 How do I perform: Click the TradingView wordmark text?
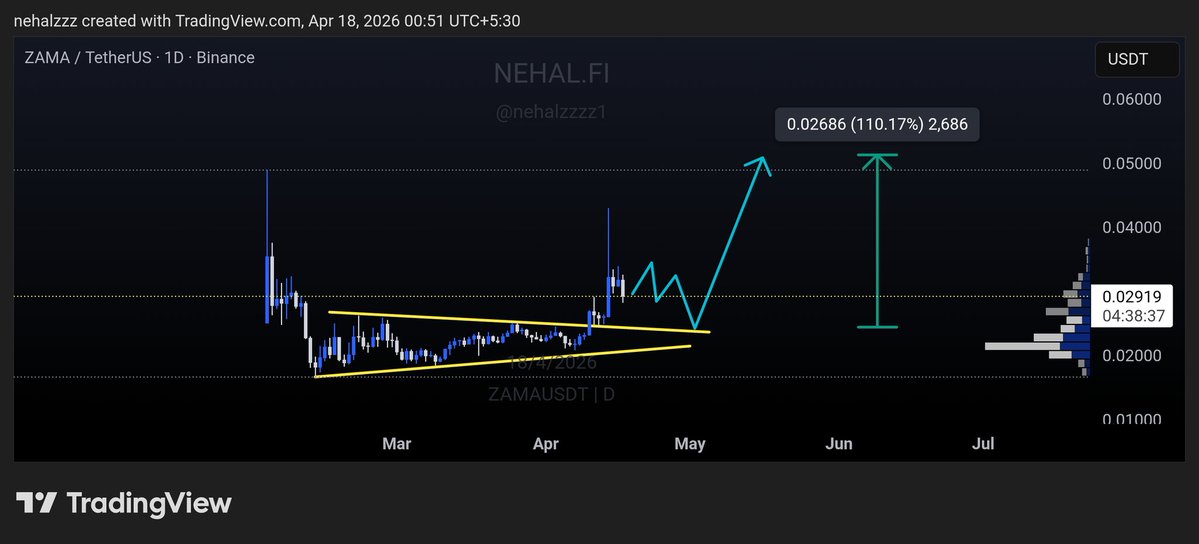(x=148, y=503)
